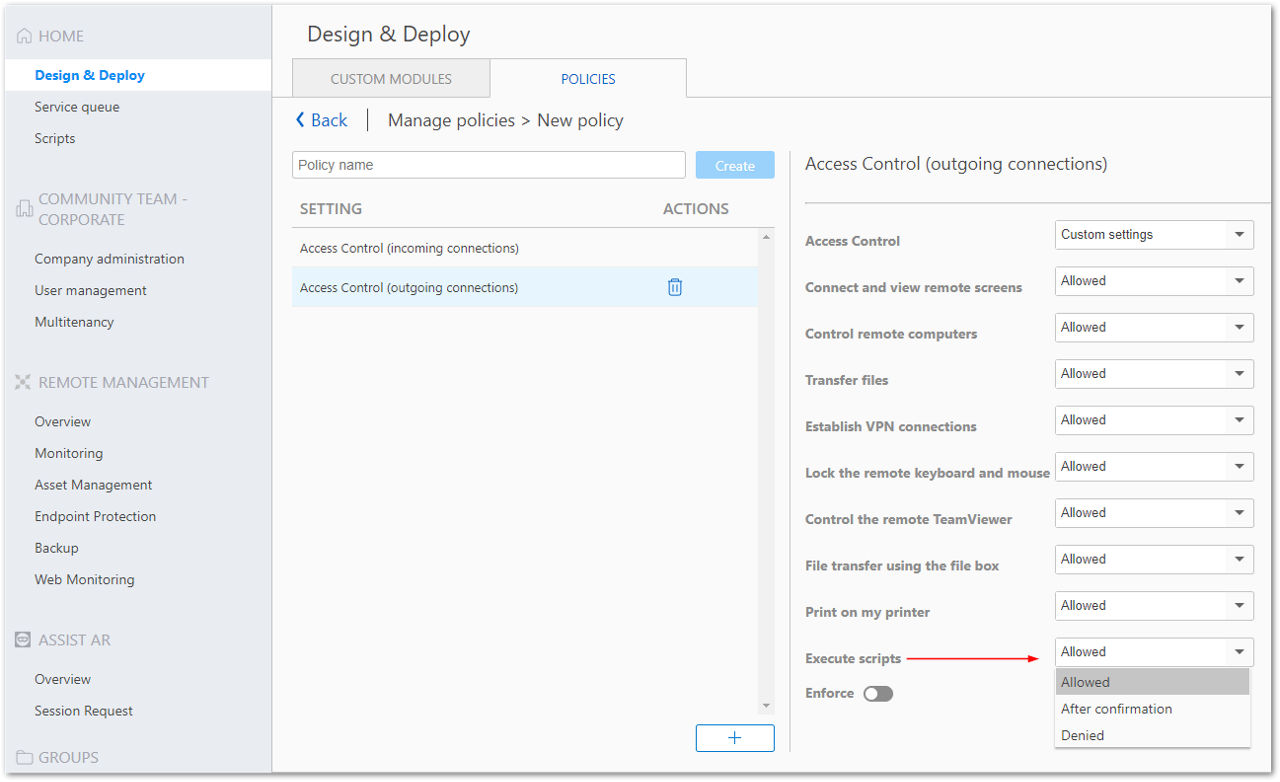1280x782 pixels.
Task: Open the Connect and view remote screens dropdown
Action: click(x=1154, y=281)
